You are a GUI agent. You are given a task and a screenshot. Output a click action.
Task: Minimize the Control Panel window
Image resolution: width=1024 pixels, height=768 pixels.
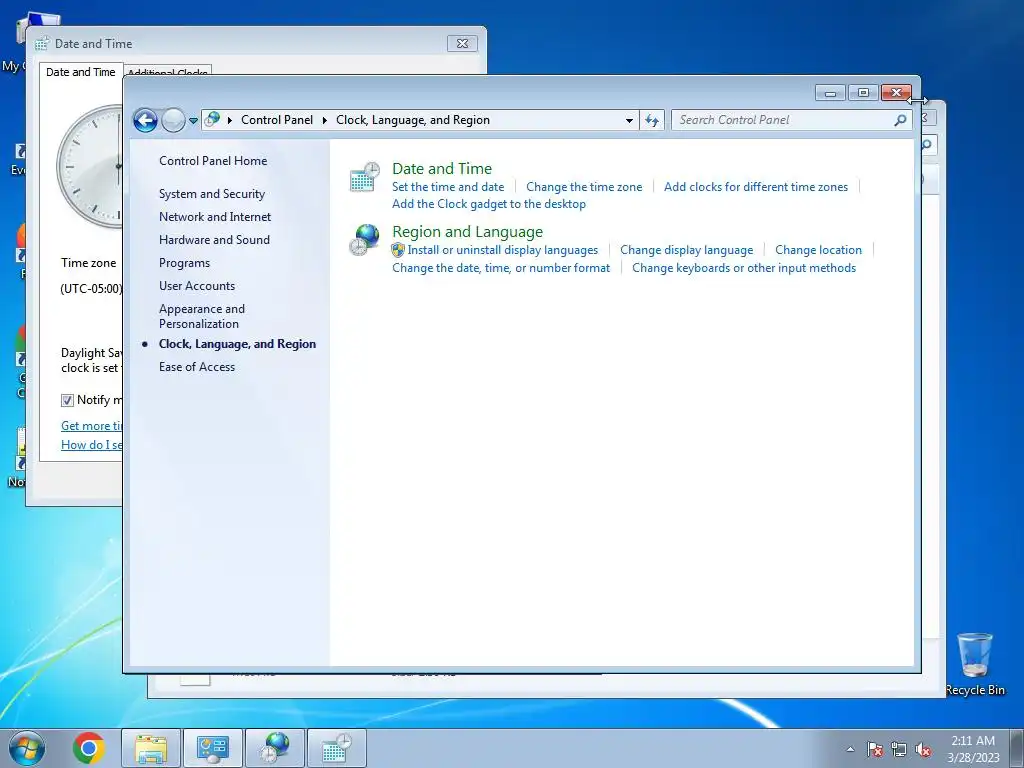(x=831, y=93)
